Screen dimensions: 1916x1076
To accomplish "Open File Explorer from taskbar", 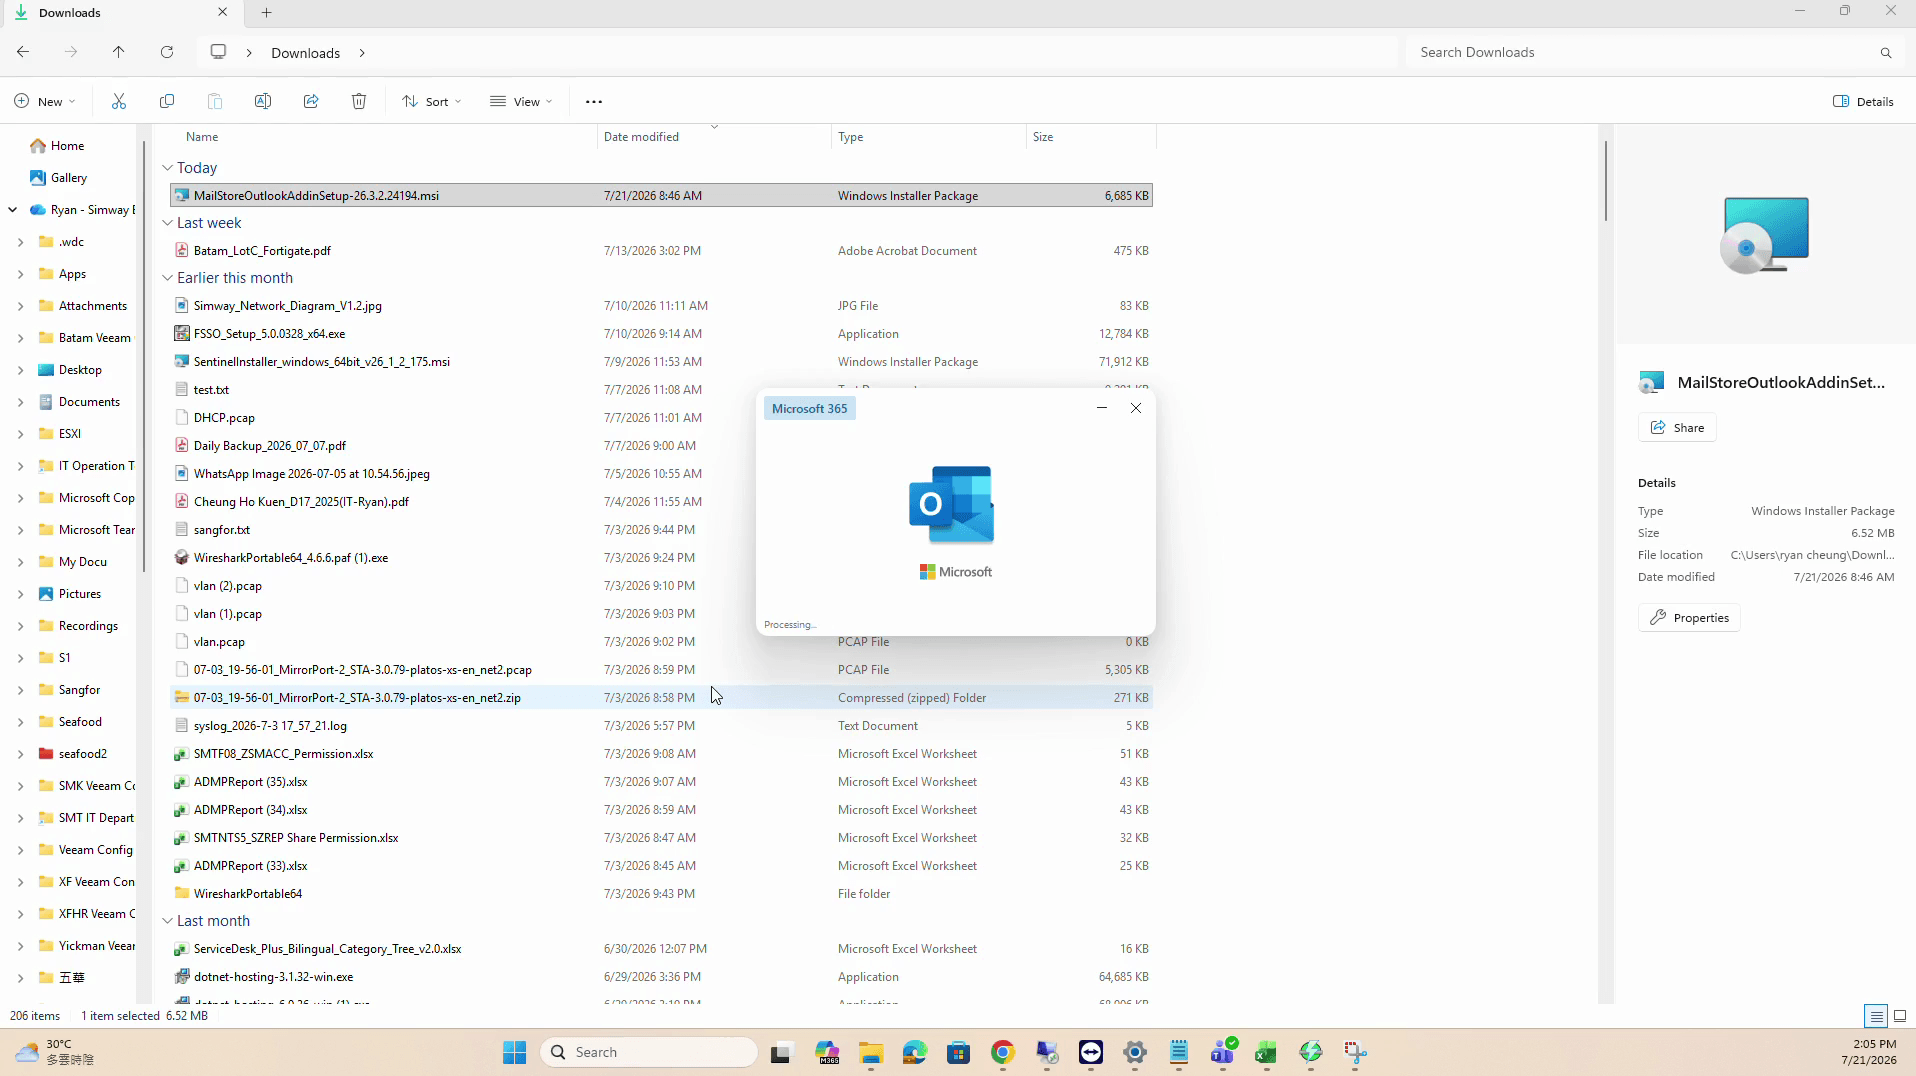I will click(871, 1052).
